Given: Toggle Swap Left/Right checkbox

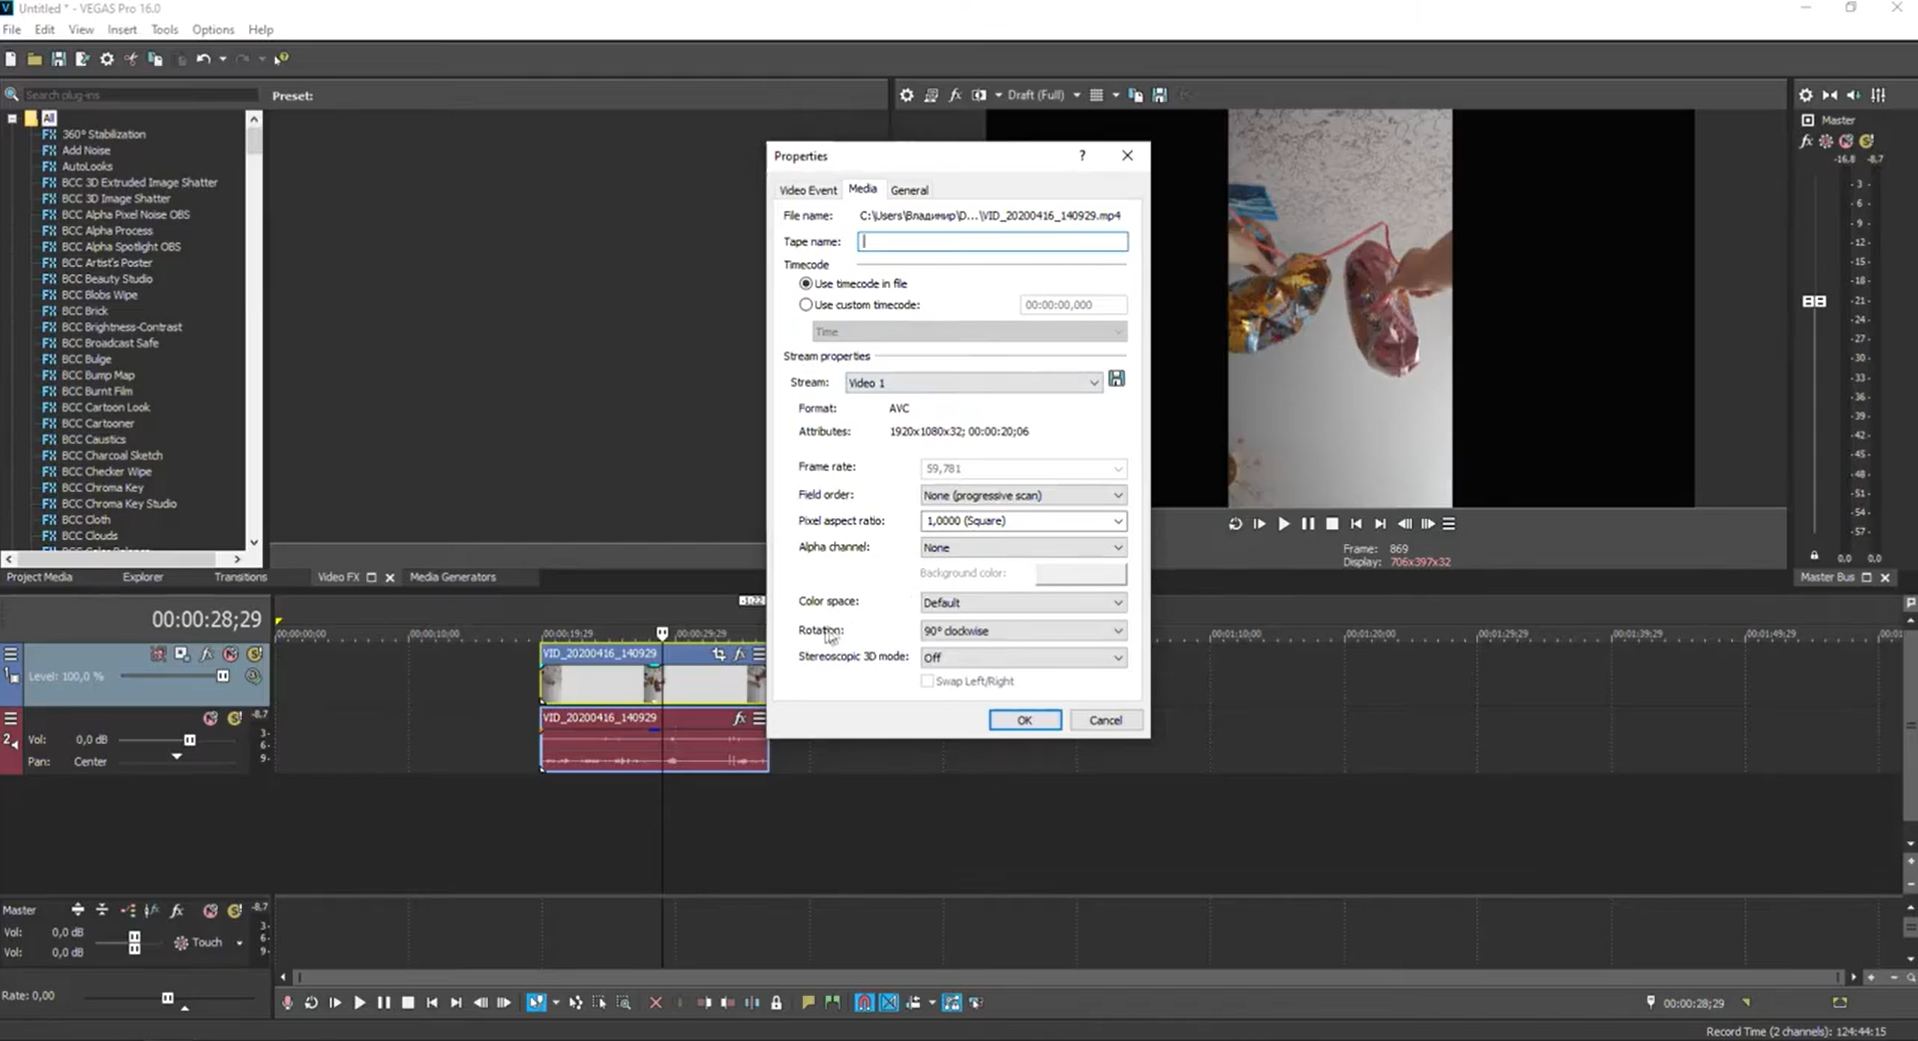Looking at the screenshot, I should point(927,681).
